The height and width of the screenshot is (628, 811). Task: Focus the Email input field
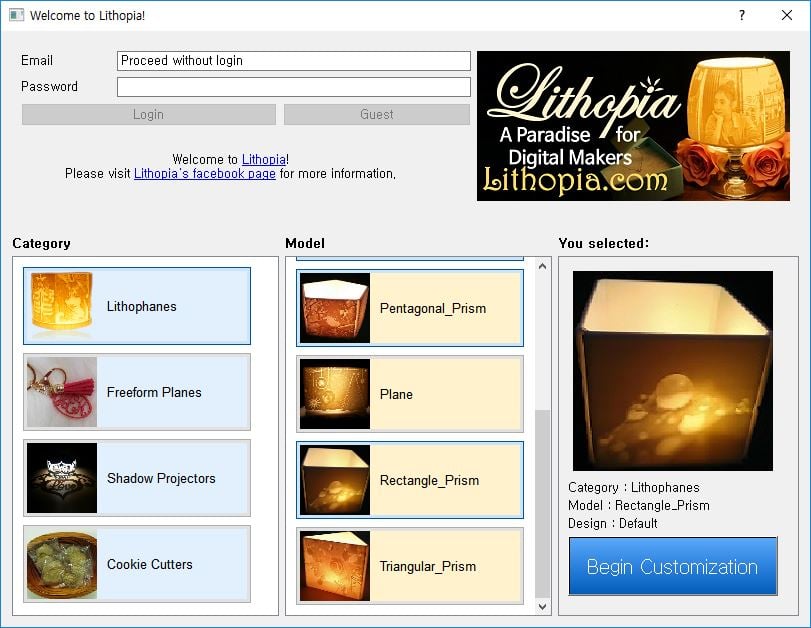pos(294,61)
